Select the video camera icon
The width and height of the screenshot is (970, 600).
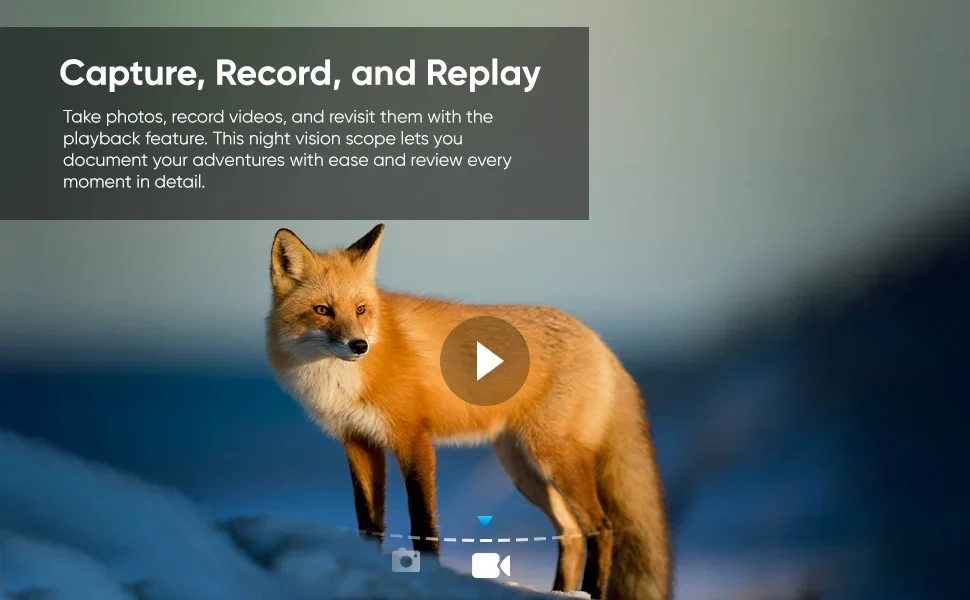click(x=491, y=565)
